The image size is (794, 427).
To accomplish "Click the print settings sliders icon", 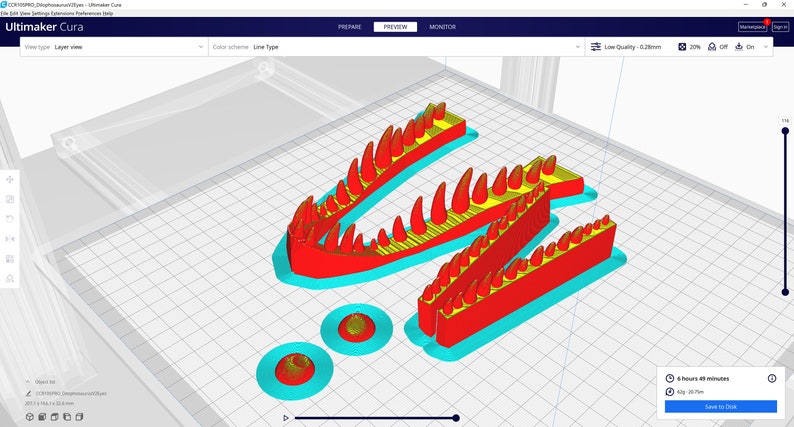I will [596, 47].
